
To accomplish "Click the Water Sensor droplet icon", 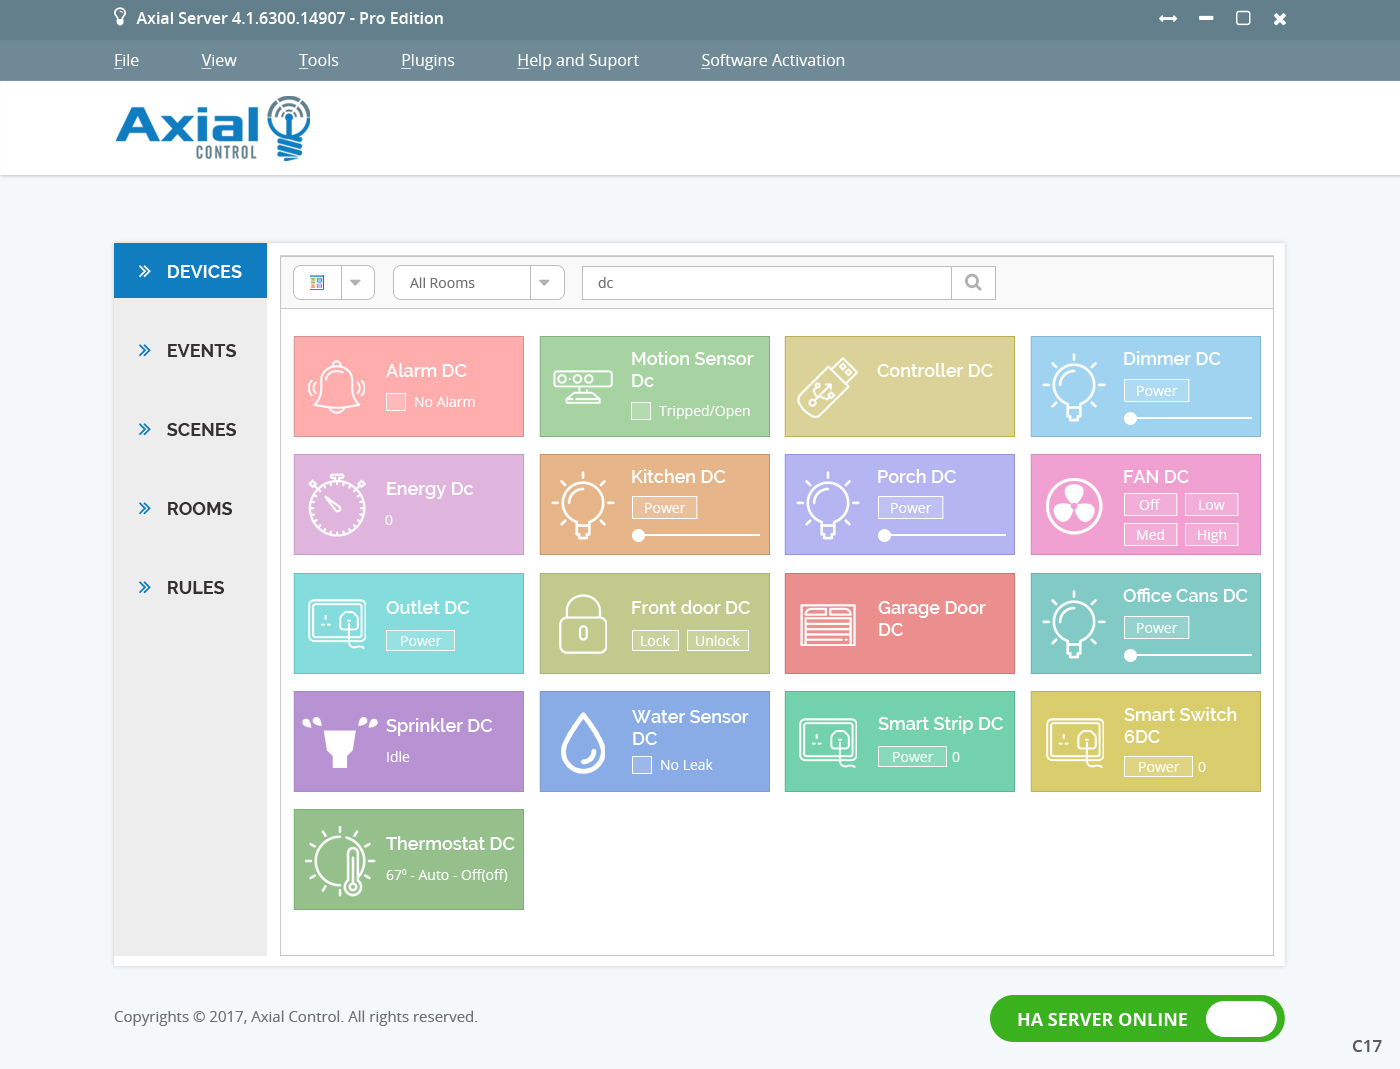I will point(583,742).
